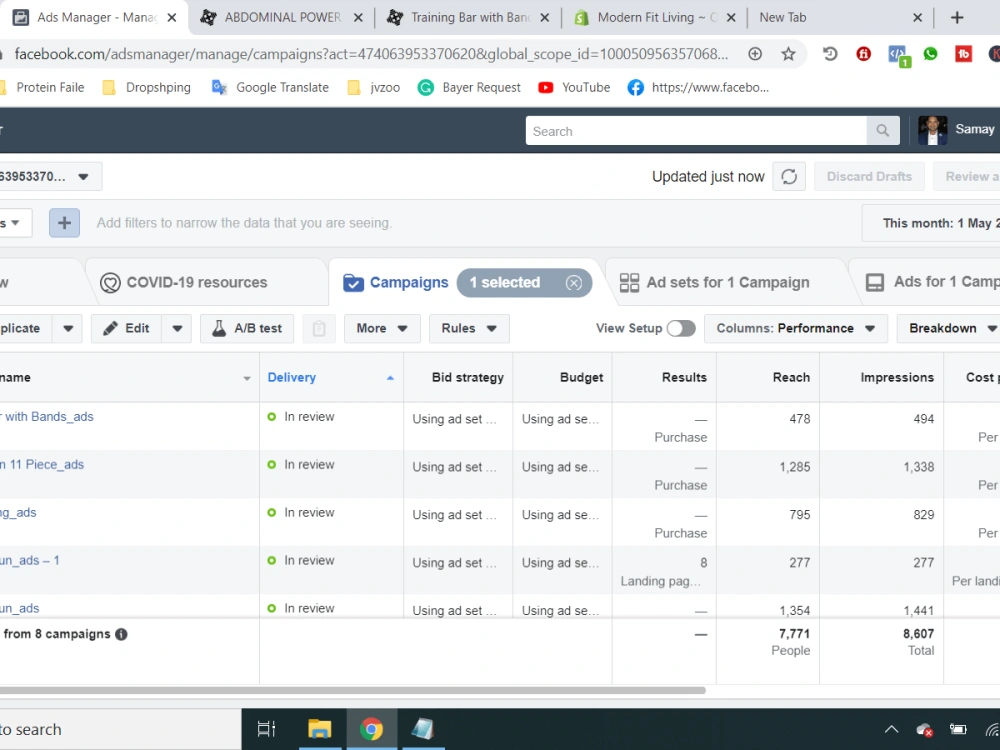Open the Facebook URL bookmark
Image resolution: width=1000 pixels, height=750 pixels.
[698, 87]
